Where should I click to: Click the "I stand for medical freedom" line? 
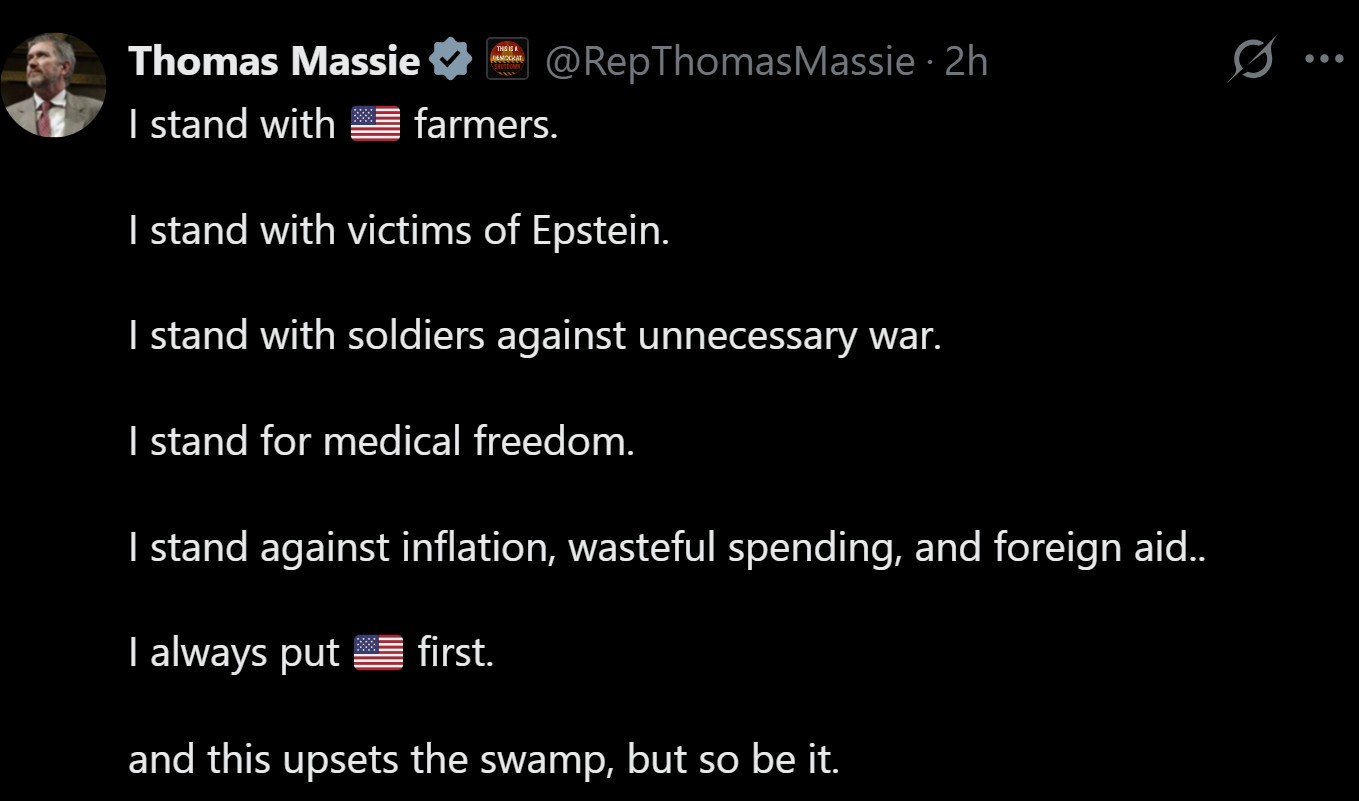click(x=381, y=441)
